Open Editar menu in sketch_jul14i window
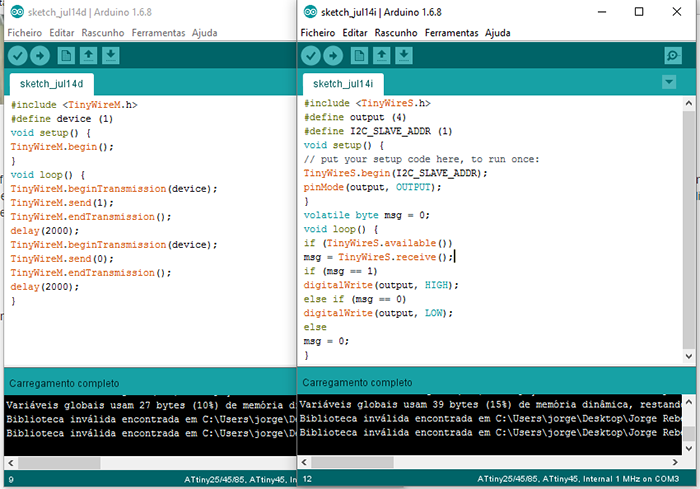This screenshot has width=700, height=489. (355, 33)
